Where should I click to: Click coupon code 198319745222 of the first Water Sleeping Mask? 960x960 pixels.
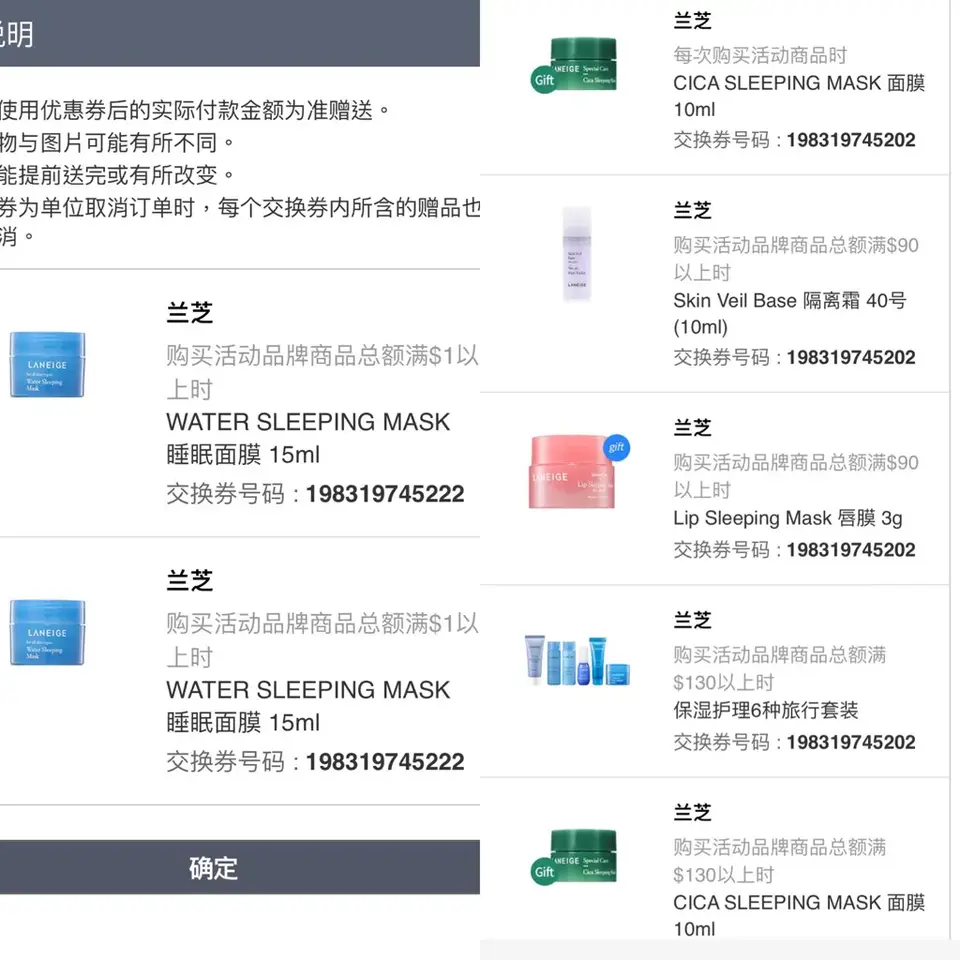point(385,494)
